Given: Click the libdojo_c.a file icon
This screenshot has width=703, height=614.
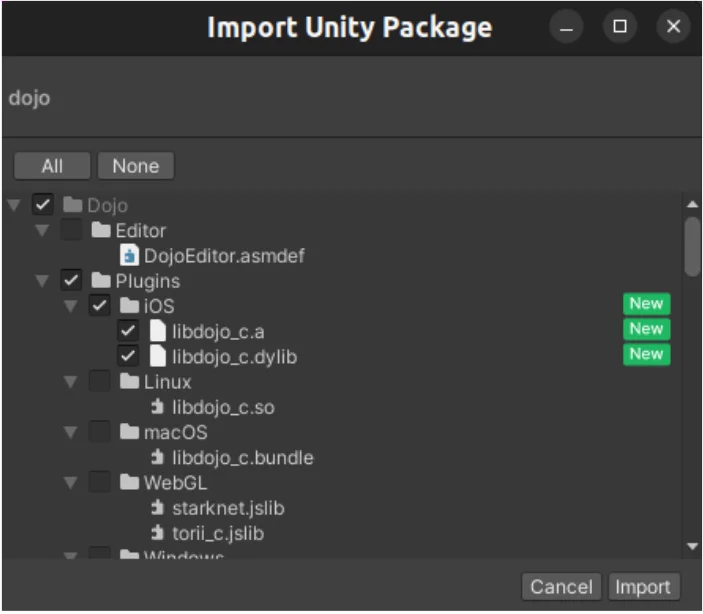Looking at the screenshot, I should click(x=157, y=331).
